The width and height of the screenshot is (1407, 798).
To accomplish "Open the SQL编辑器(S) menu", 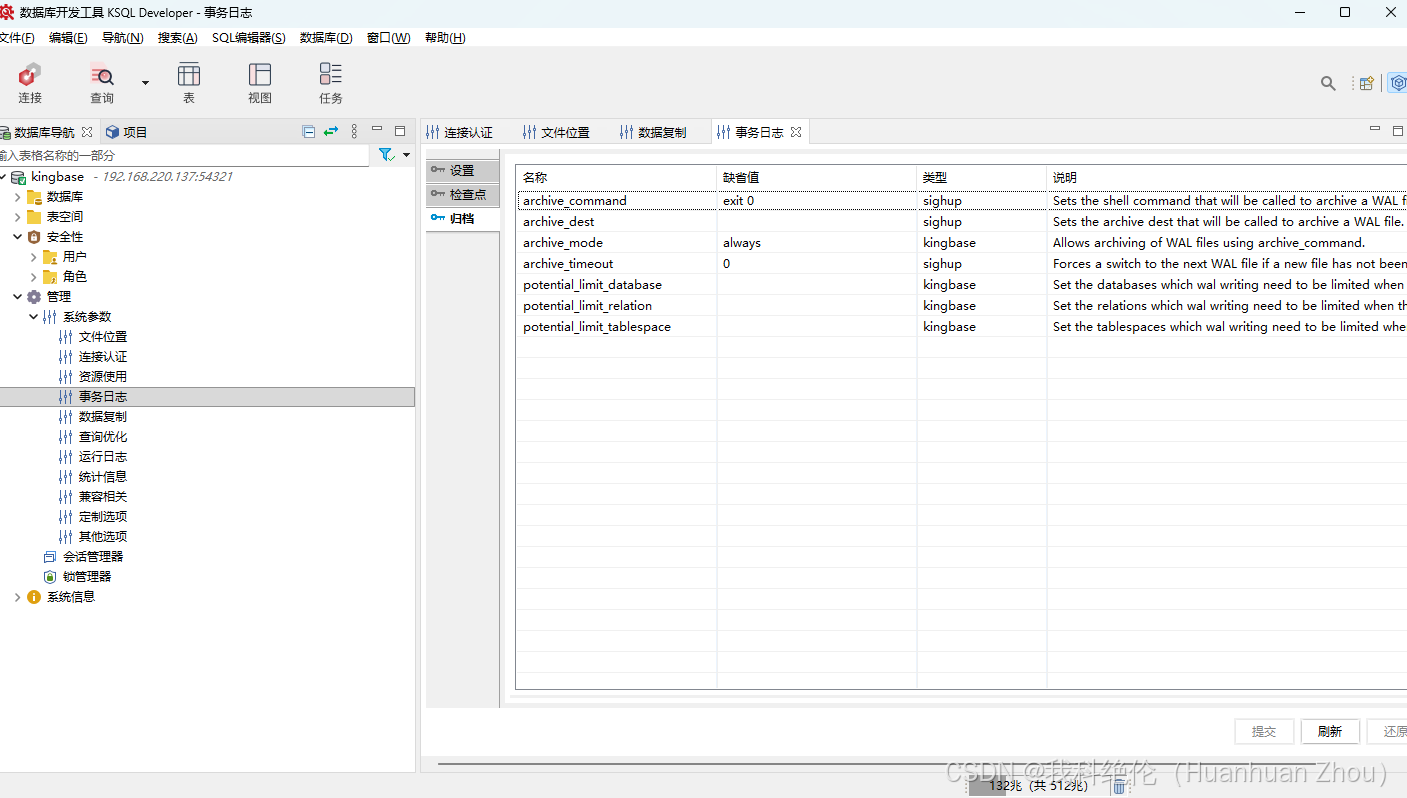I will pyautogui.click(x=249, y=38).
